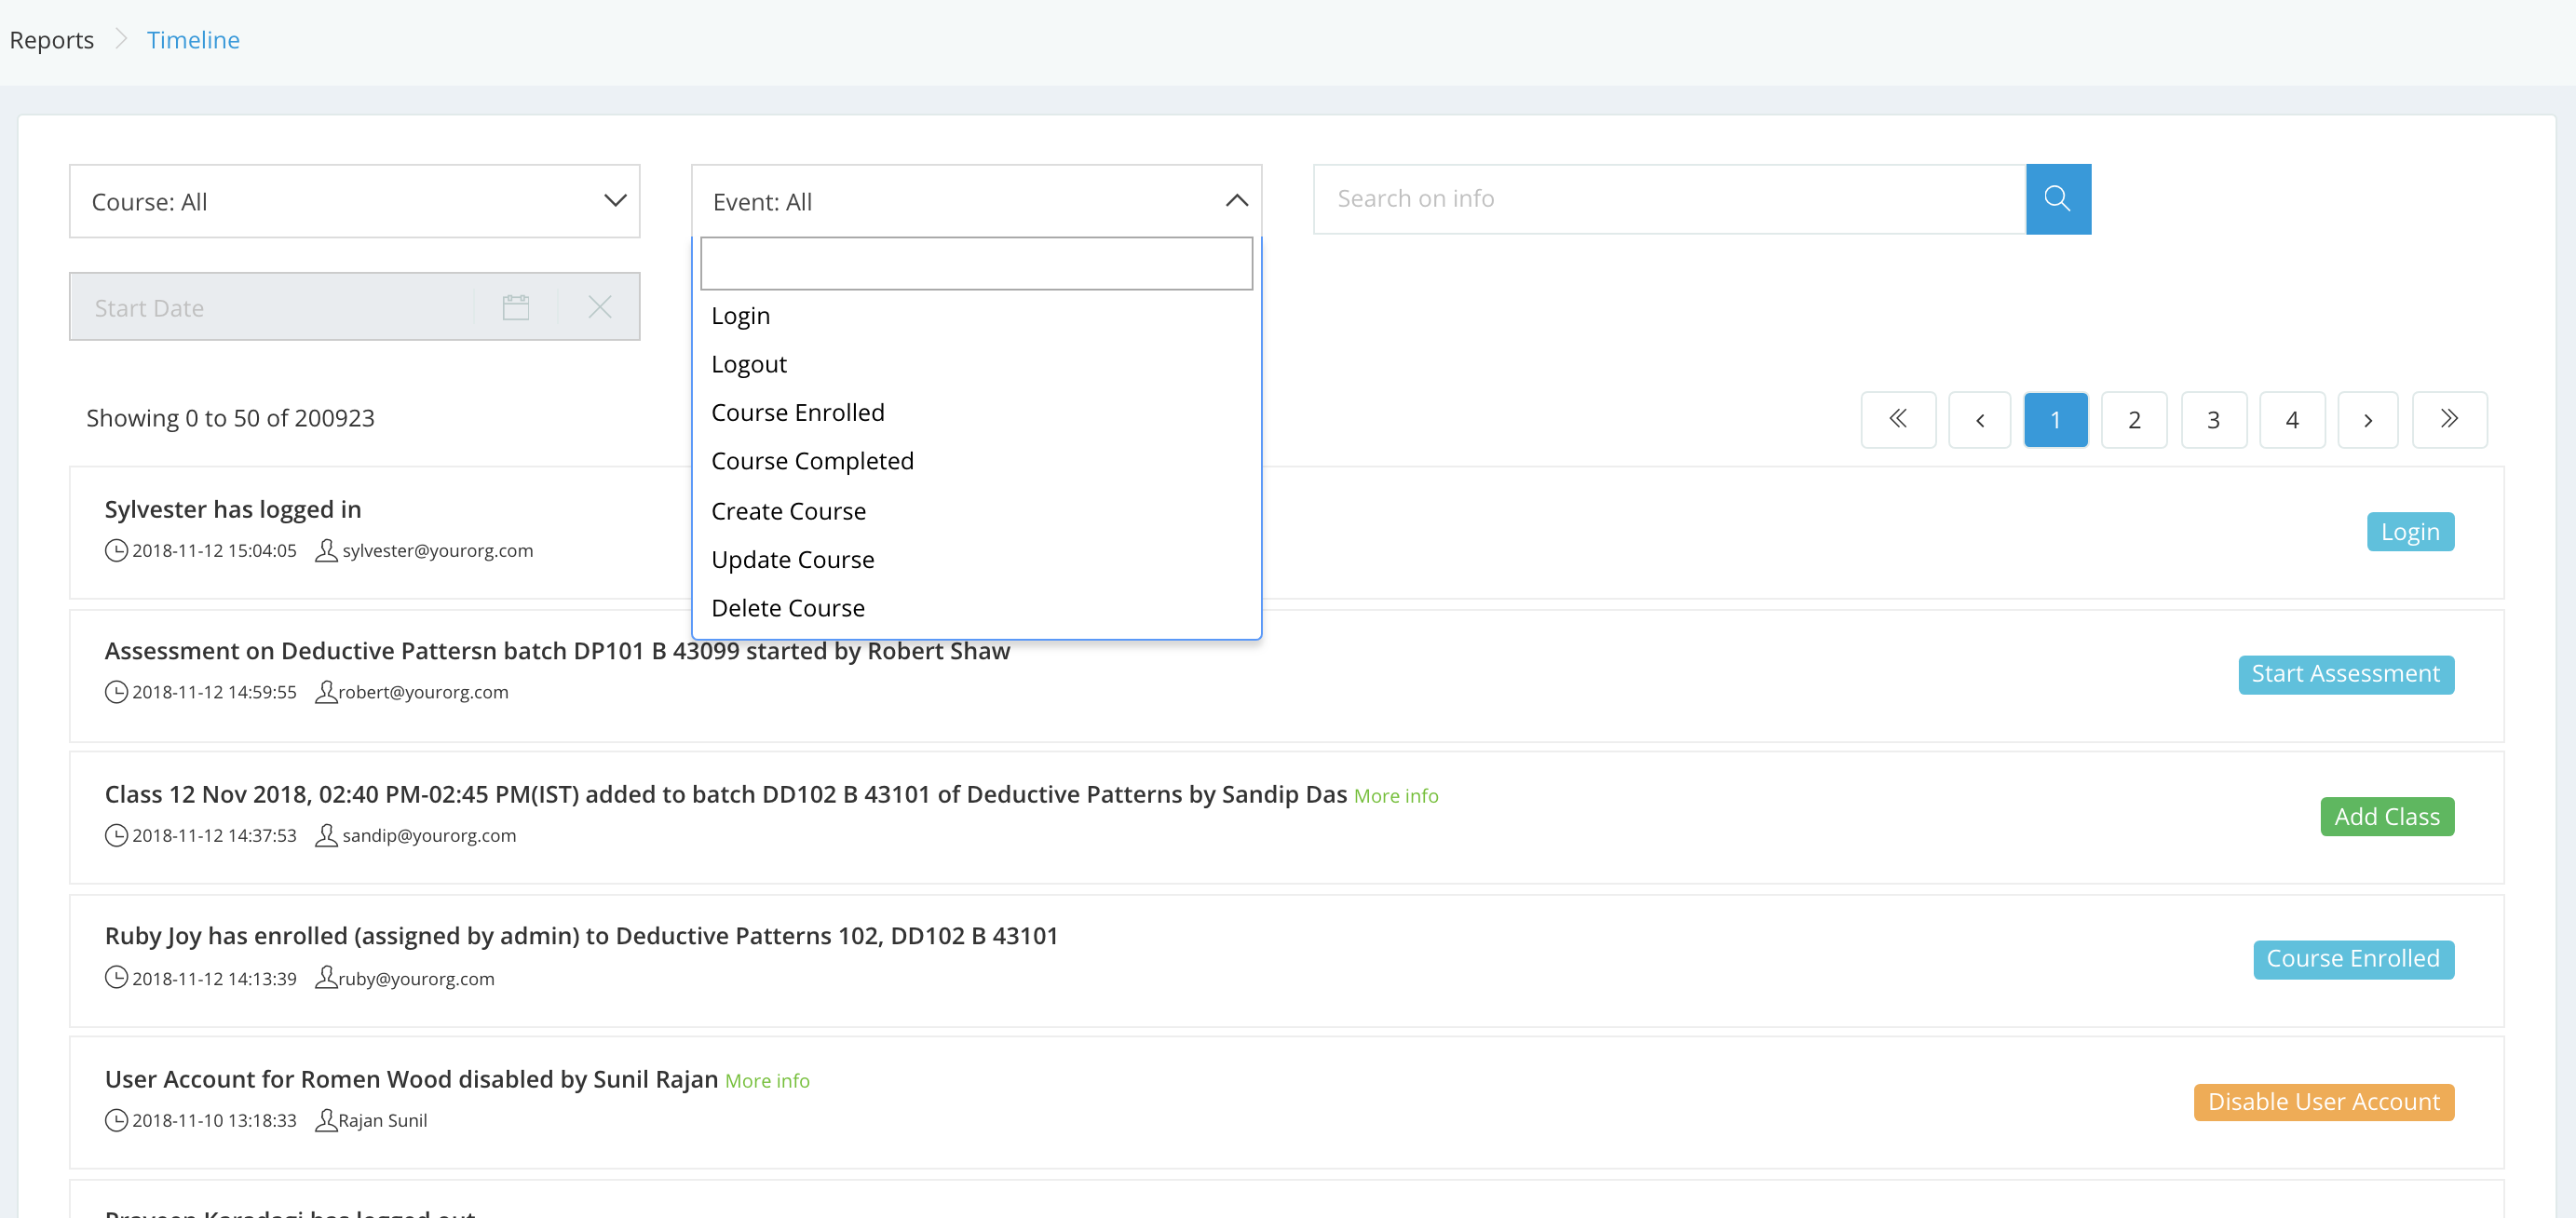Screen dimensions: 2576x1218
Task: Click the Ruby Joy has enrolled entry title
Action: coord(581,936)
